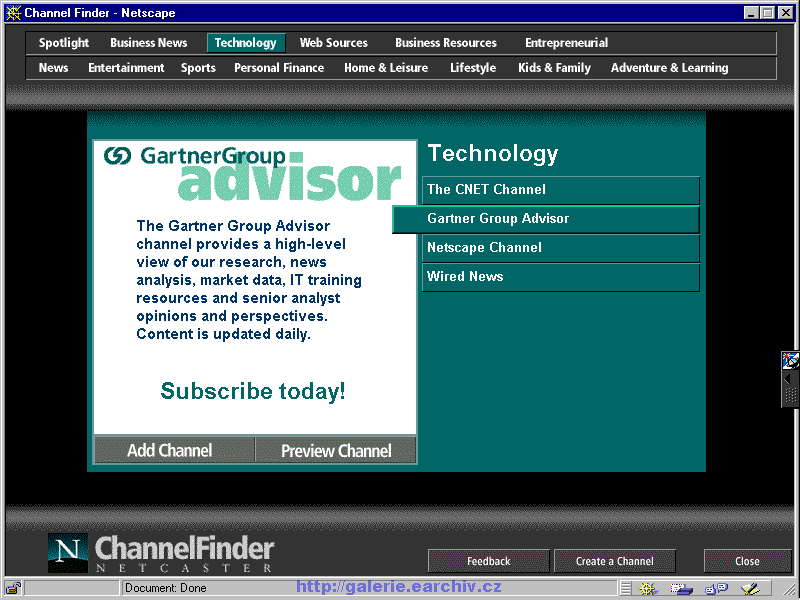Switch to the Business News category
Screen dimensions: 800x600
click(148, 43)
